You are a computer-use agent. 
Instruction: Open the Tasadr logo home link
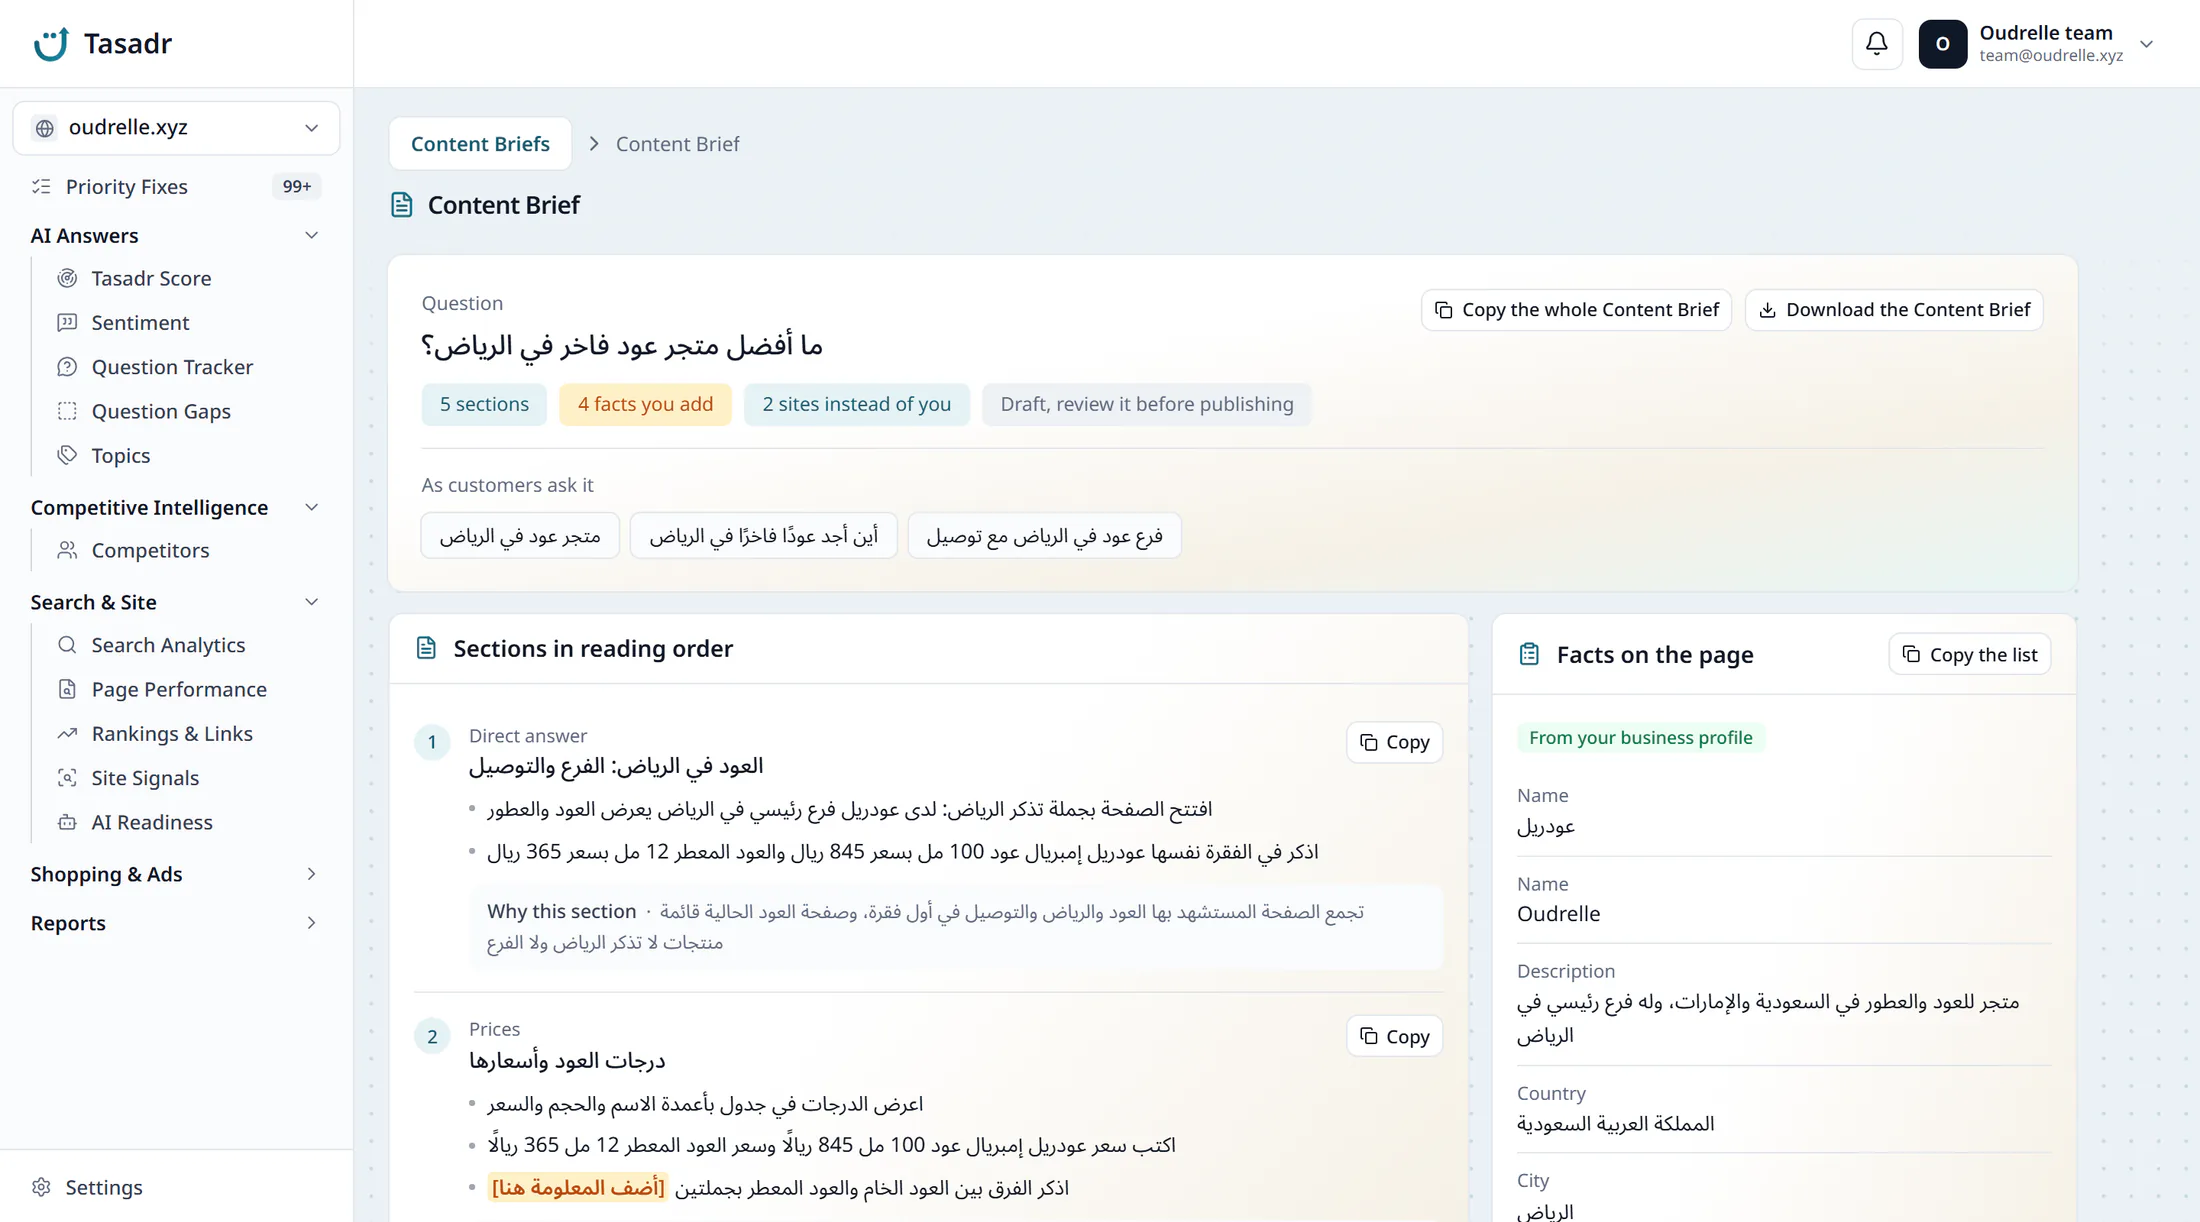tap(102, 44)
